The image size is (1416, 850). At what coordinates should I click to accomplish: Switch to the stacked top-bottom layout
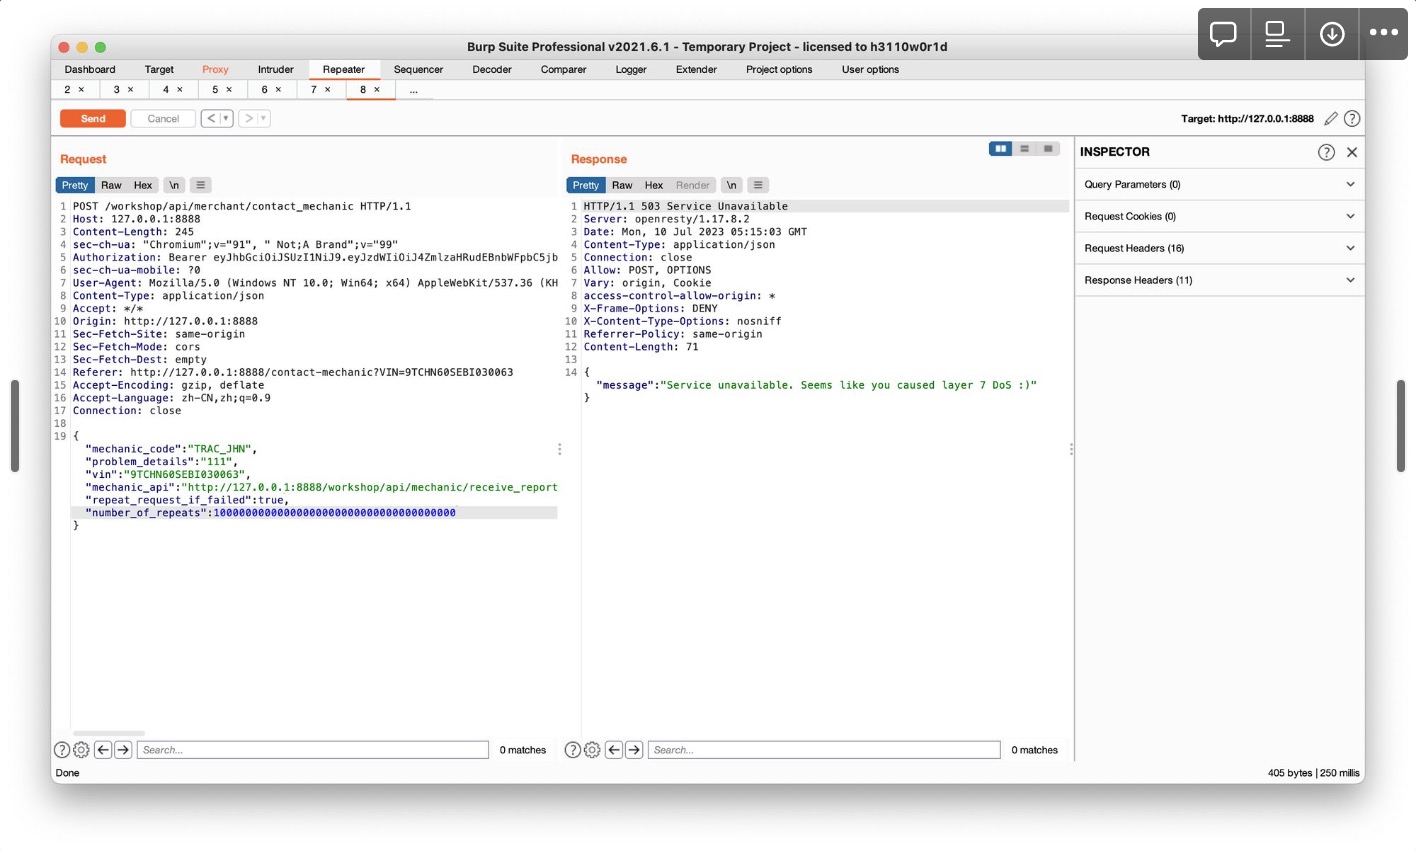coord(1024,149)
